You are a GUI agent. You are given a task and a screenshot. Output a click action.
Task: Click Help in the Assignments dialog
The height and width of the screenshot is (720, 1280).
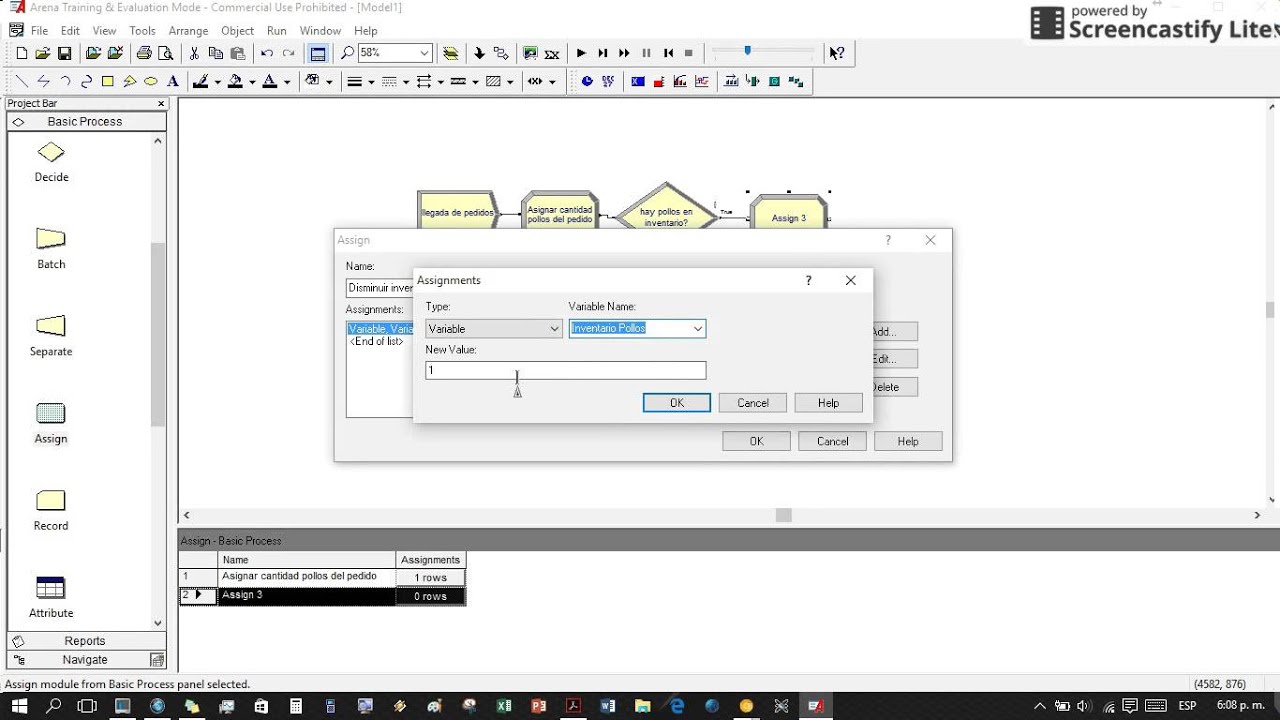(828, 403)
